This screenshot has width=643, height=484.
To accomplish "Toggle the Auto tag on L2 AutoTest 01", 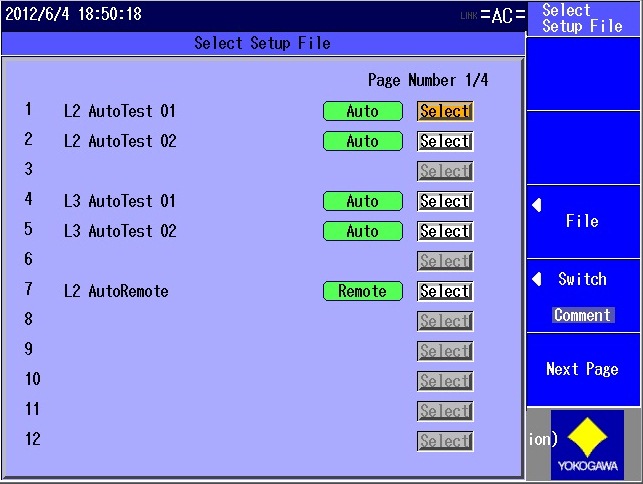I will (x=362, y=111).
